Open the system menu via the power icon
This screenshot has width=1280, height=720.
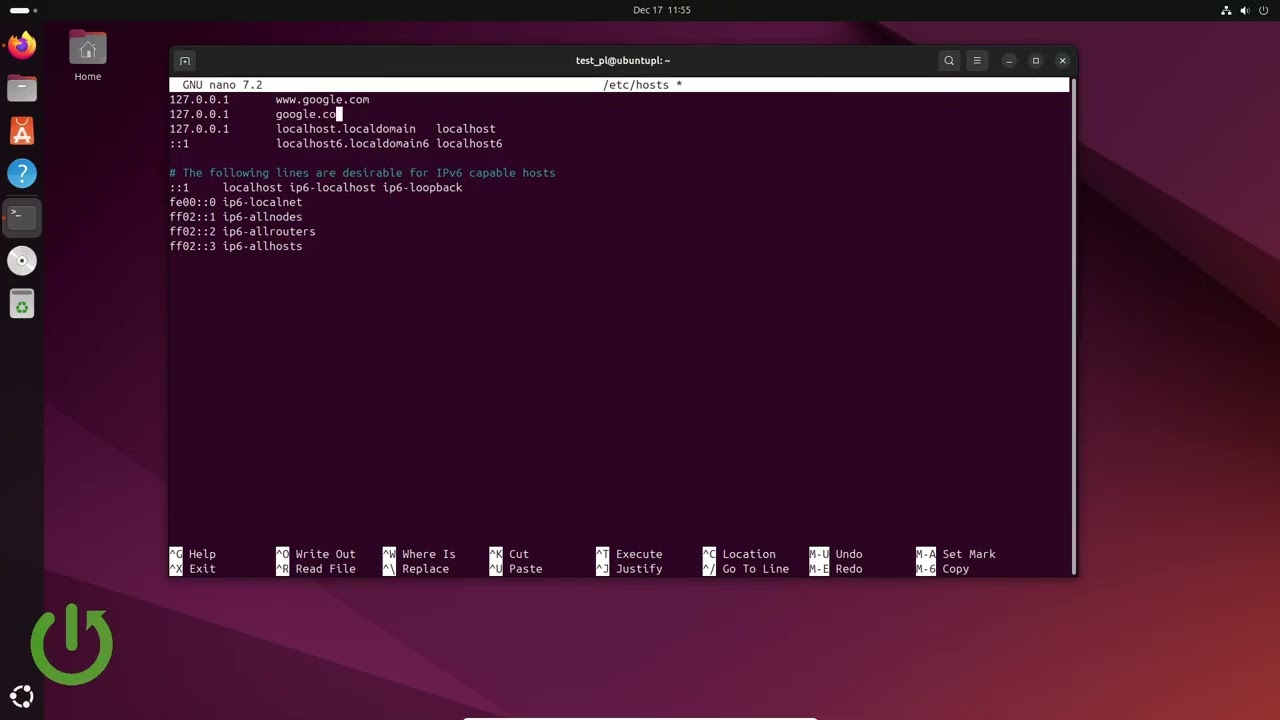coord(1264,10)
